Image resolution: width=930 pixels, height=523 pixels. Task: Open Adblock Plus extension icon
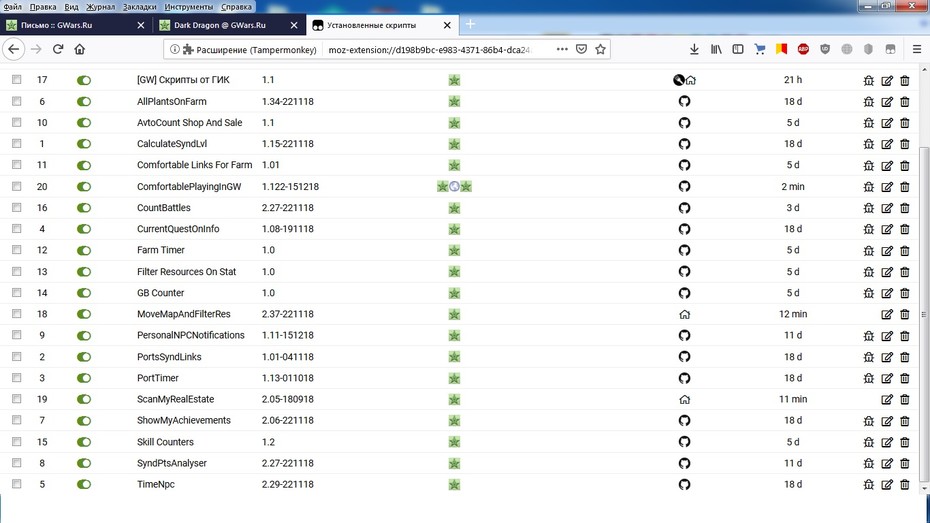click(803, 49)
